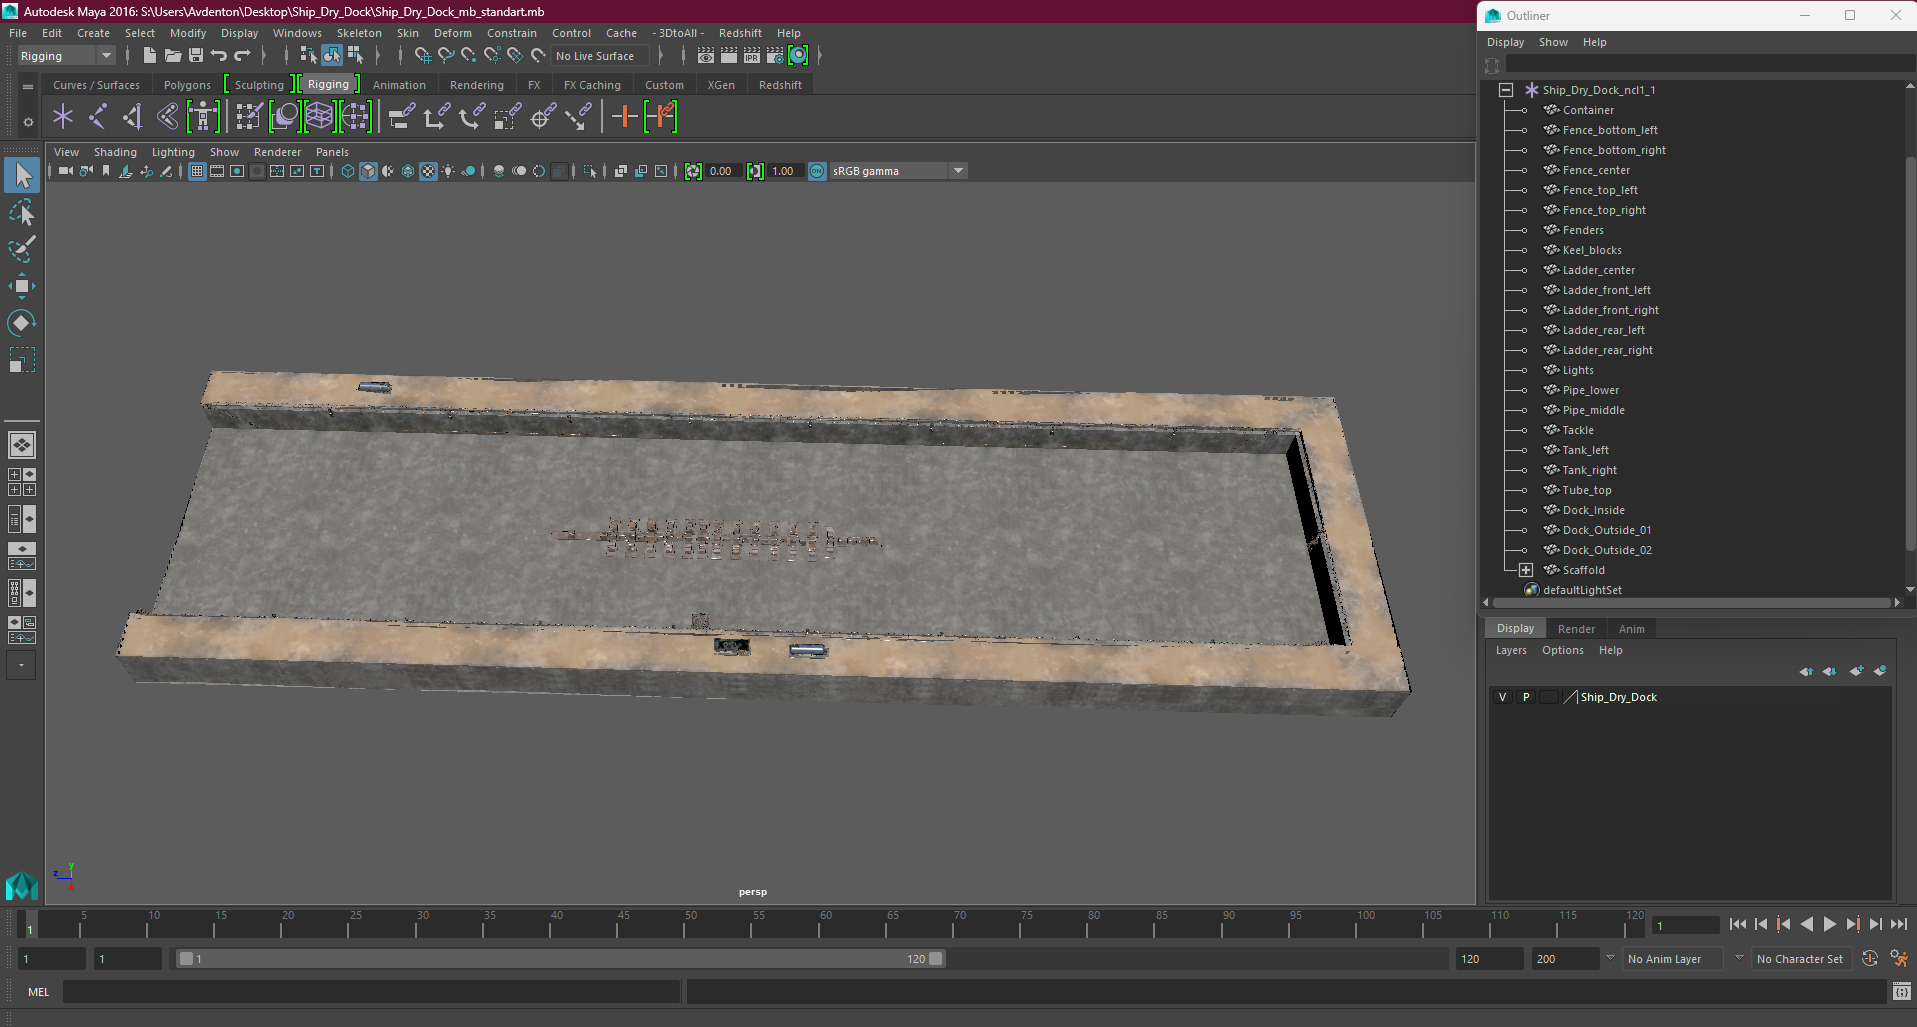Click the HumanIK quick rig character icon

pyautogui.click(x=203, y=117)
